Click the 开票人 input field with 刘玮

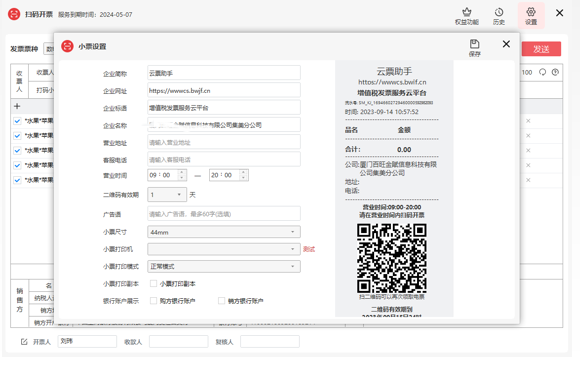click(87, 342)
